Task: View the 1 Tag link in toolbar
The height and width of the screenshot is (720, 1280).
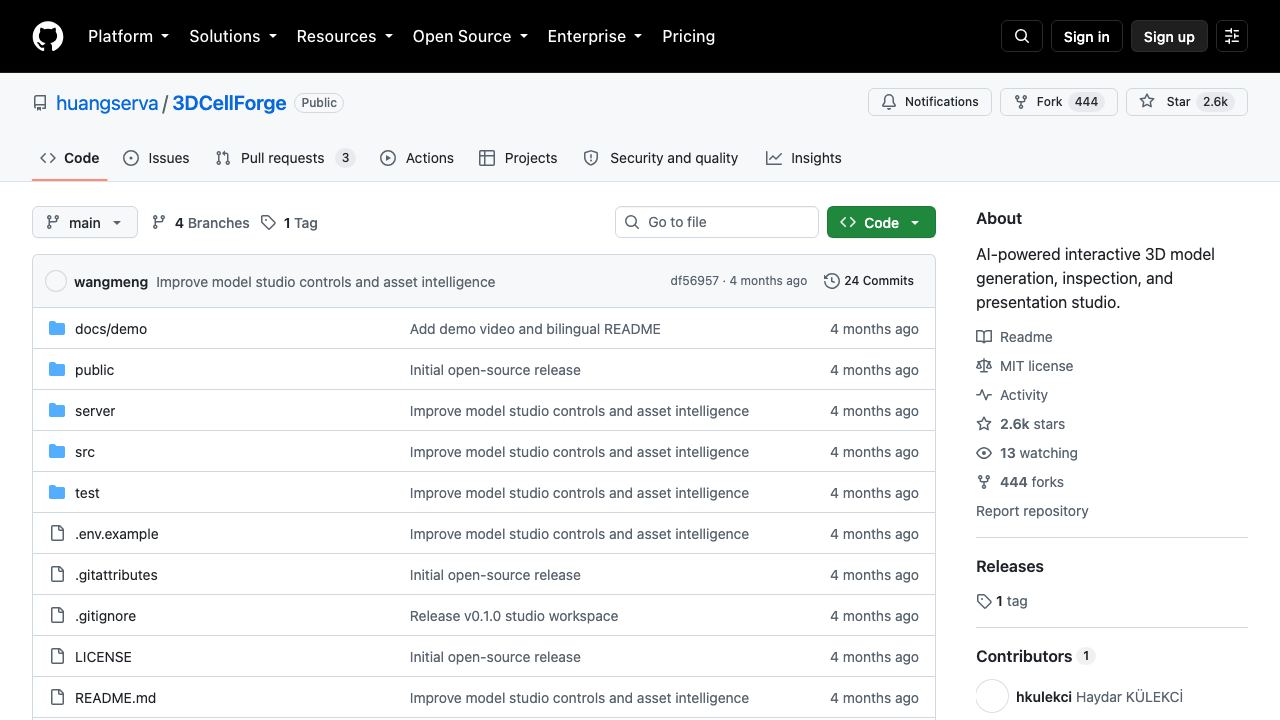Action: 289,222
